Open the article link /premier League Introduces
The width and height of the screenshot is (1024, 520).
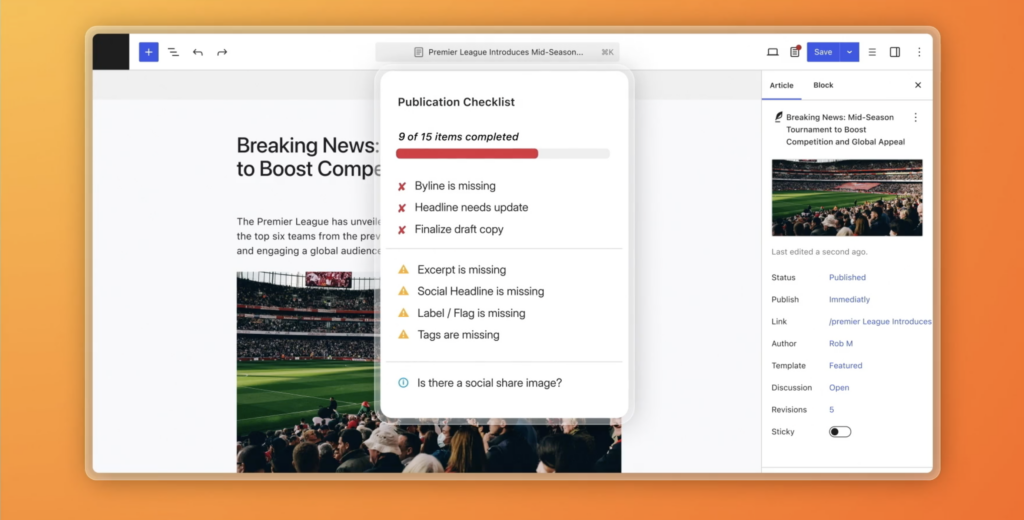click(x=880, y=321)
